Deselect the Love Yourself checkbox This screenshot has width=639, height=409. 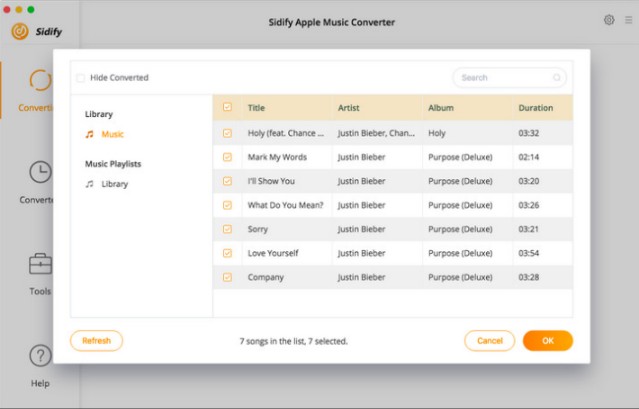click(227, 253)
